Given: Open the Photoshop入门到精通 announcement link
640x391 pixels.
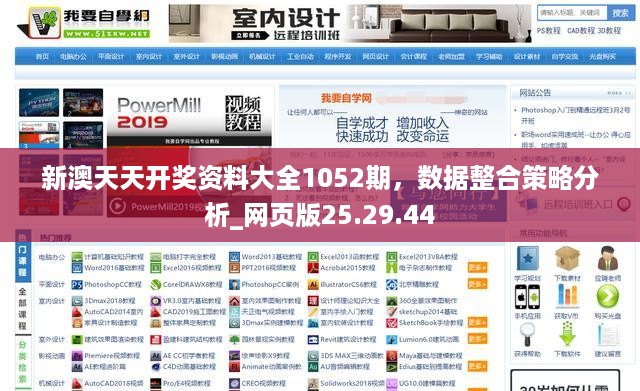Looking at the screenshot, I should point(576,115).
